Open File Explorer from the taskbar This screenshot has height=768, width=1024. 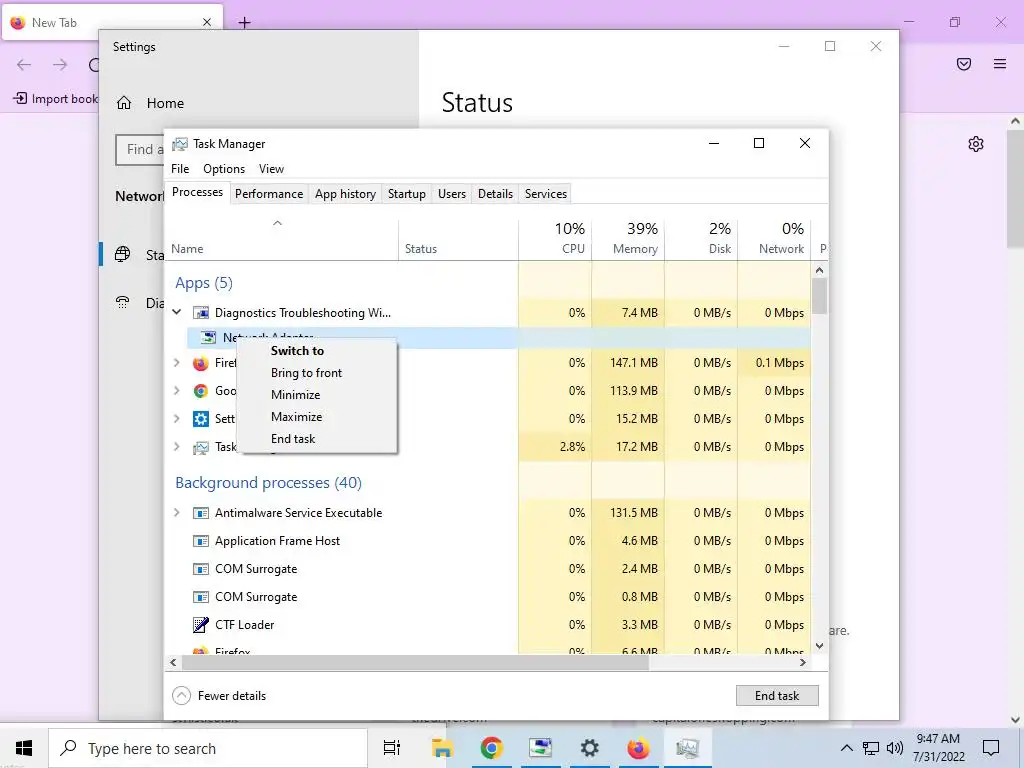click(x=442, y=748)
